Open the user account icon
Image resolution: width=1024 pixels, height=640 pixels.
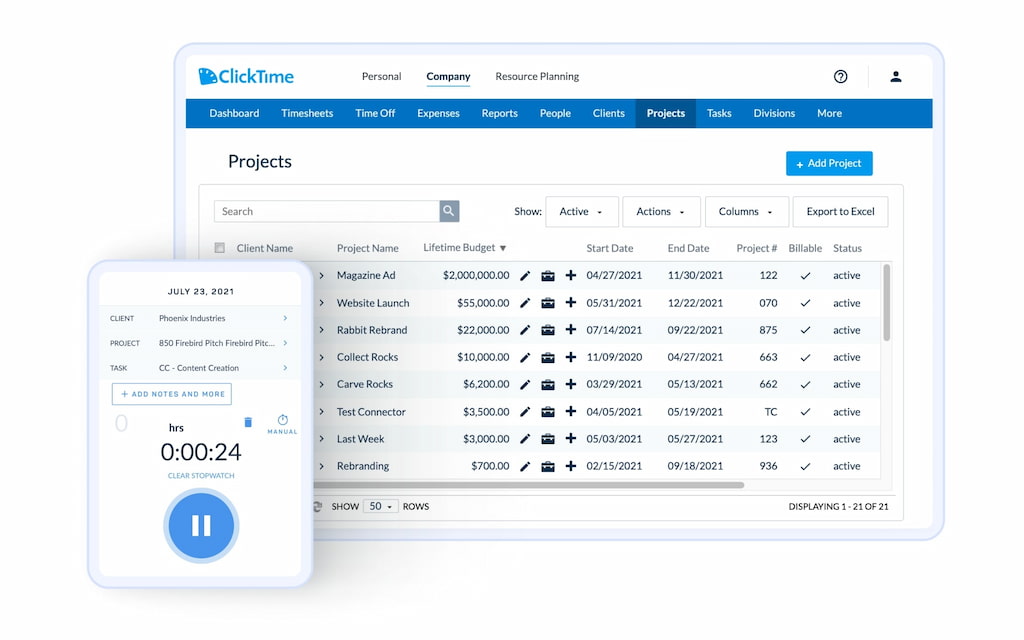tap(896, 76)
